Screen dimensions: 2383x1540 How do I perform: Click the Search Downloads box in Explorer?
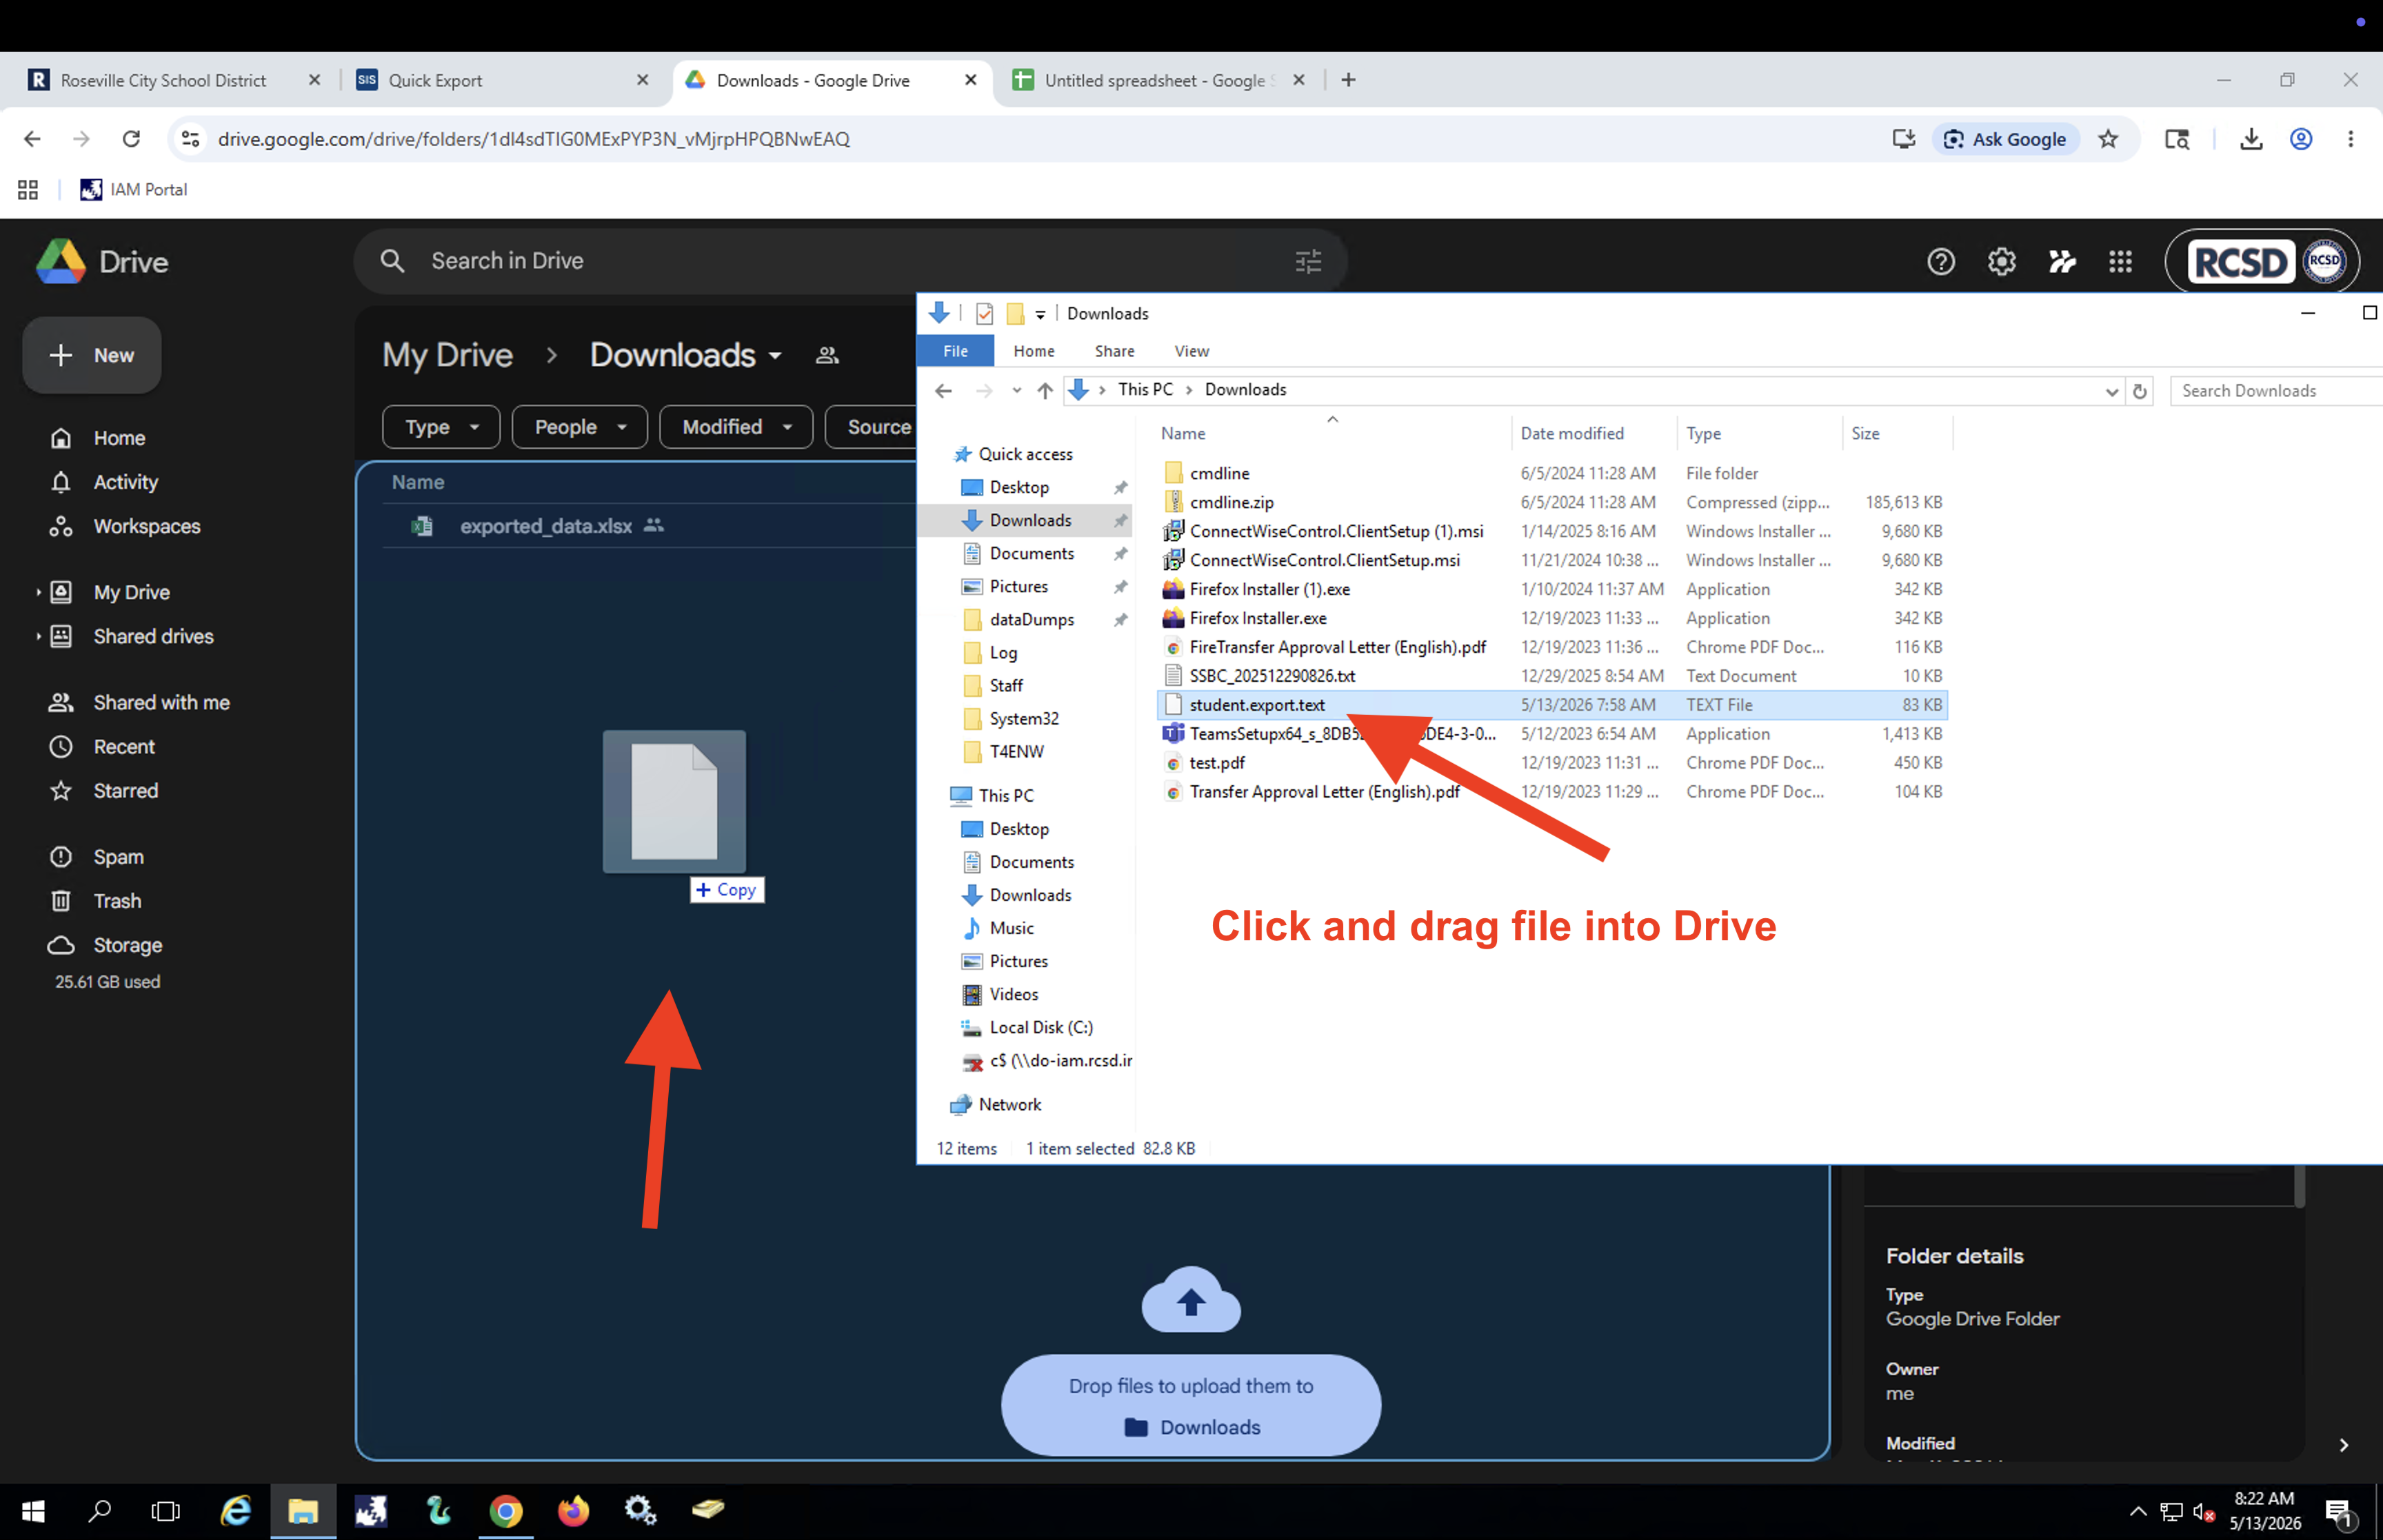point(2275,391)
